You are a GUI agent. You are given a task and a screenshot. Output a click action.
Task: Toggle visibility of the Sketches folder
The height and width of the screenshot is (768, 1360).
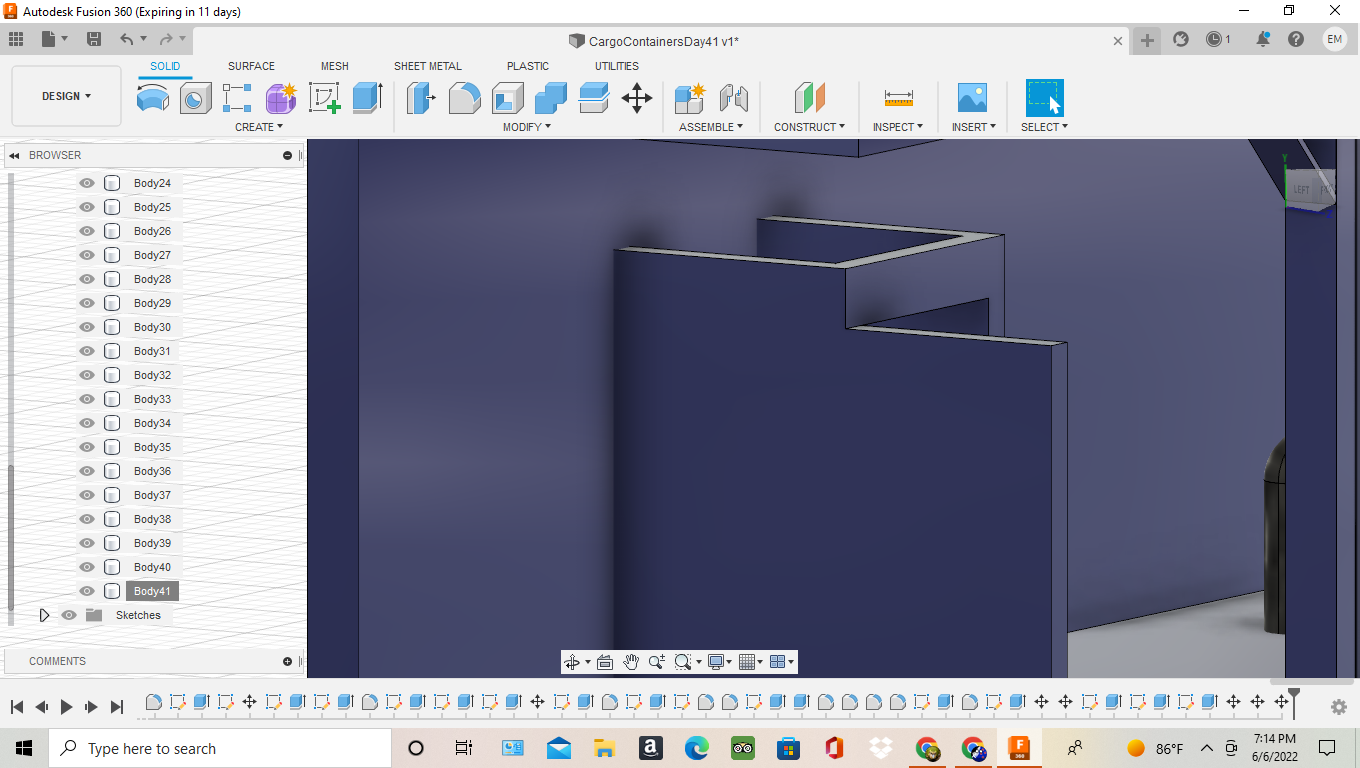tap(69, 615)
